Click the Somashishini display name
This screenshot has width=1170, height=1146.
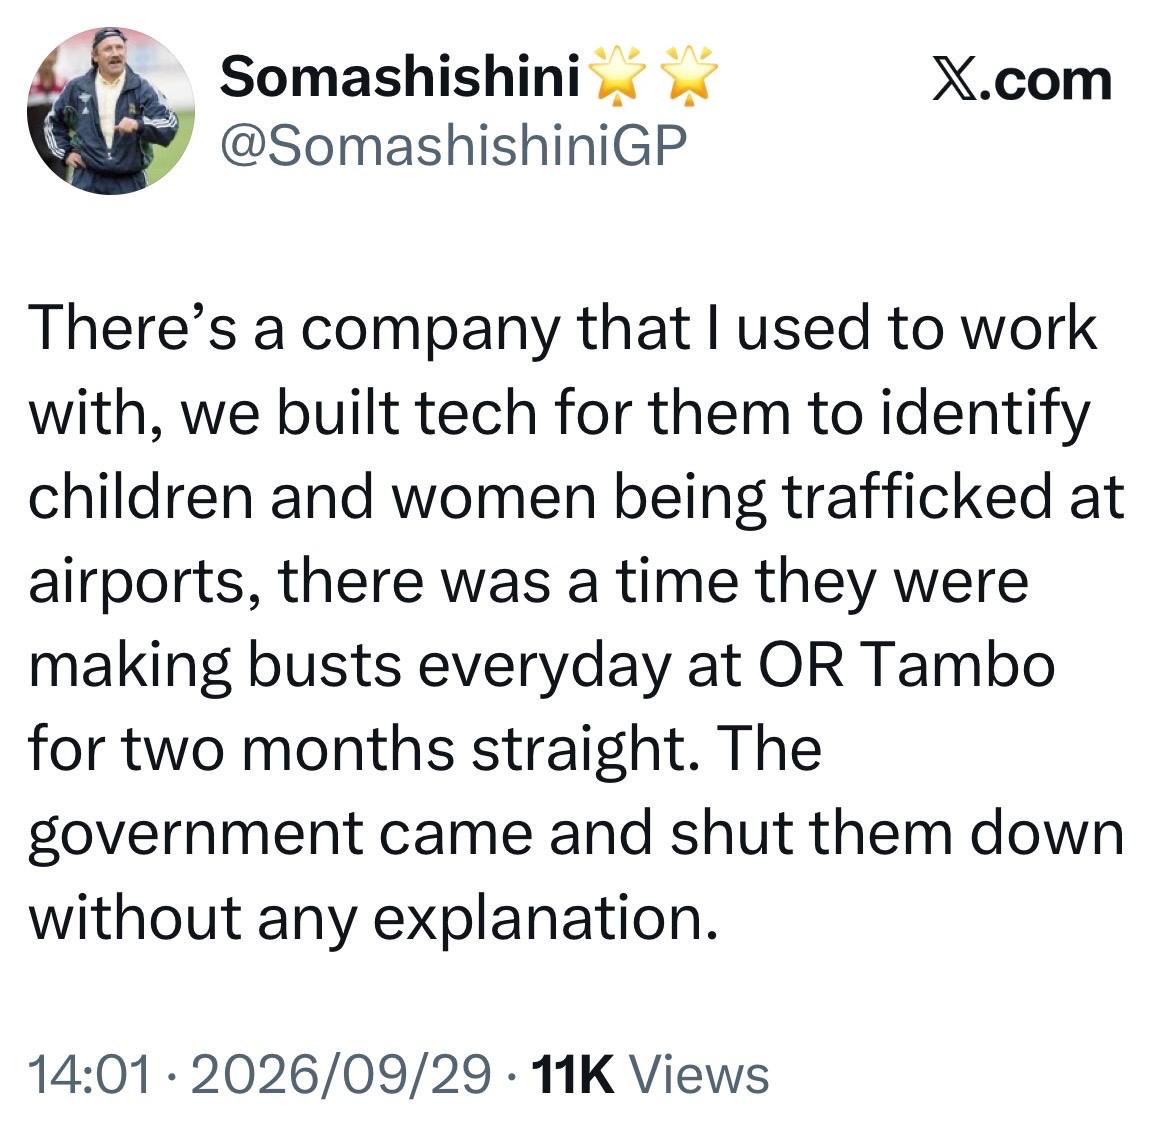tap(400, 77)
